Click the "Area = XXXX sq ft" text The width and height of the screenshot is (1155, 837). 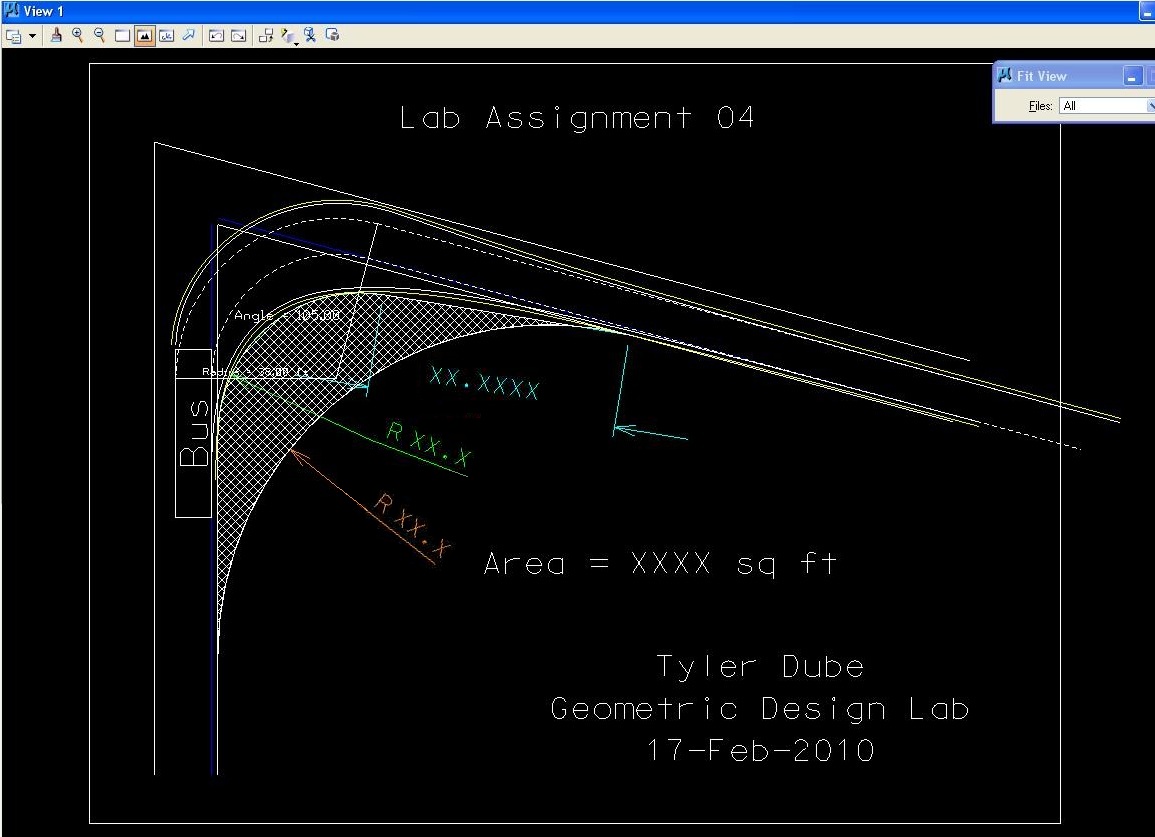click(659, 563)
